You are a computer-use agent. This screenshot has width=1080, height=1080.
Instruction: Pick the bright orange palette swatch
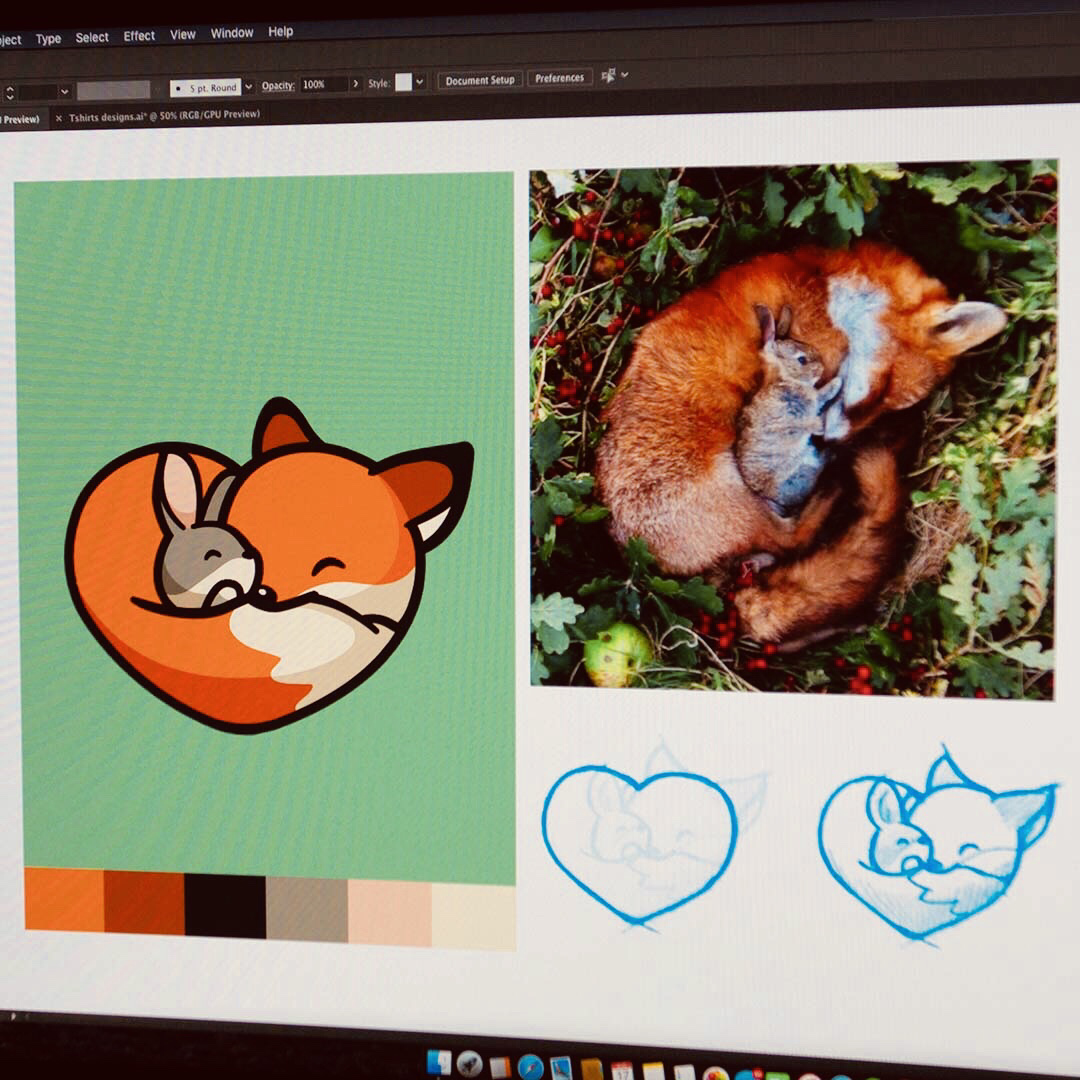click(64, 898)
